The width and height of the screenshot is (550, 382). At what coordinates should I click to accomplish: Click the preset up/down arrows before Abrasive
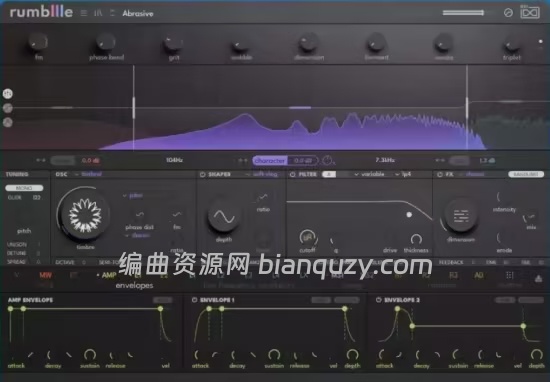pyautogui.click(x=112, y=13)
